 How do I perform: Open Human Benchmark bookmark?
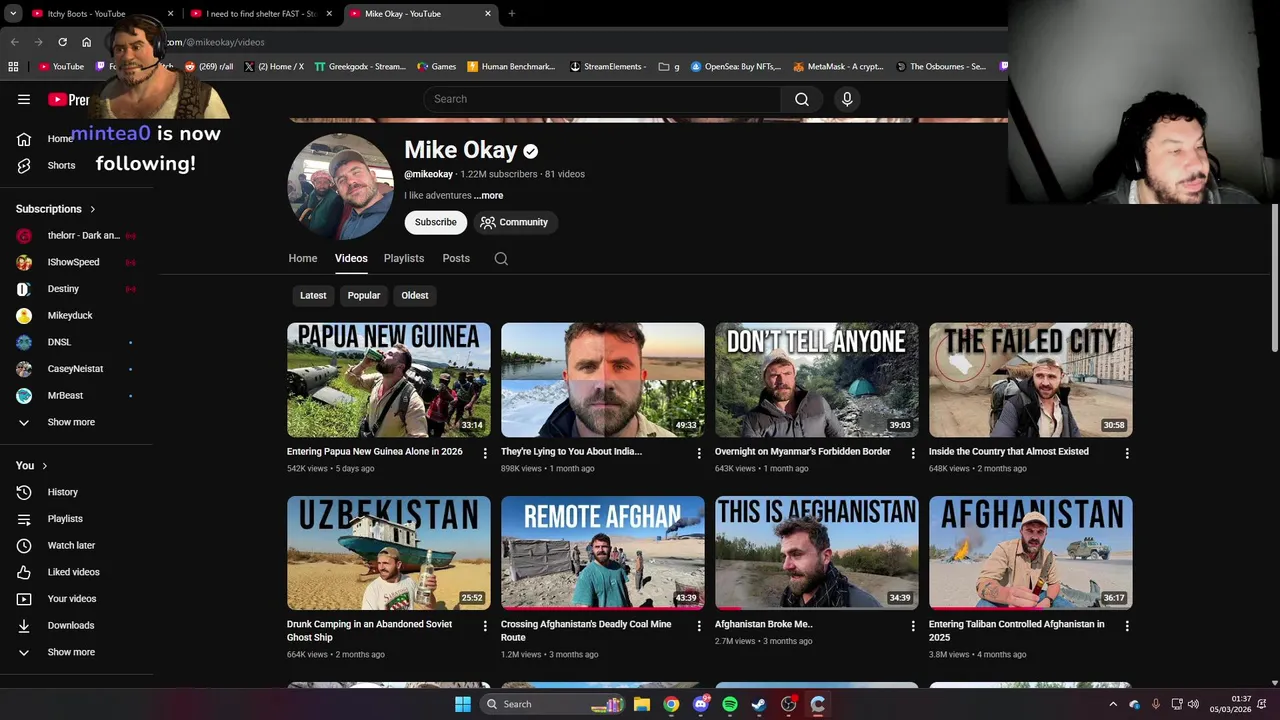[x=511, y=67]
